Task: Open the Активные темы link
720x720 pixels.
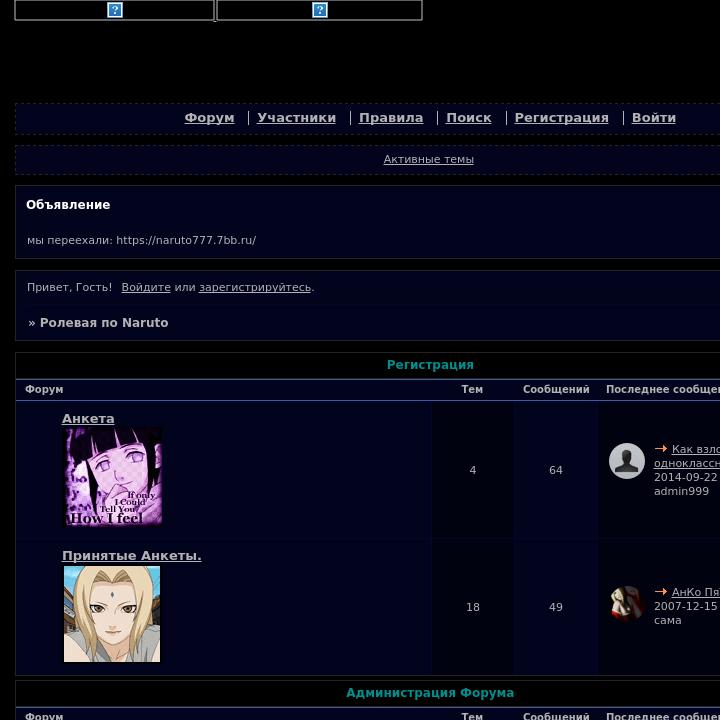Action: pyautogui.click(x=428, y=159)
